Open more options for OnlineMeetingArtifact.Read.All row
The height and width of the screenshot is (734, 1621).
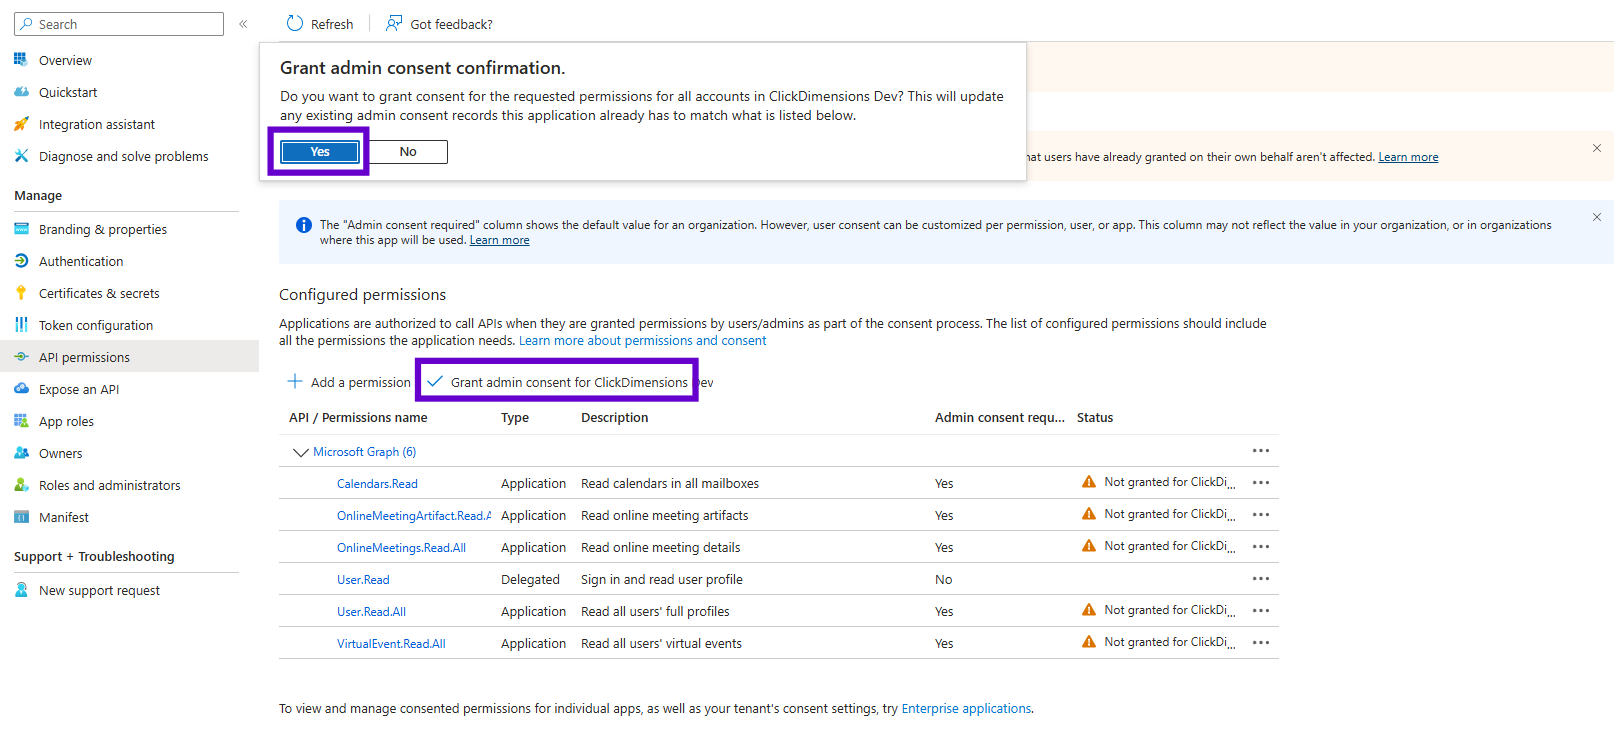tap(1261, 514)
